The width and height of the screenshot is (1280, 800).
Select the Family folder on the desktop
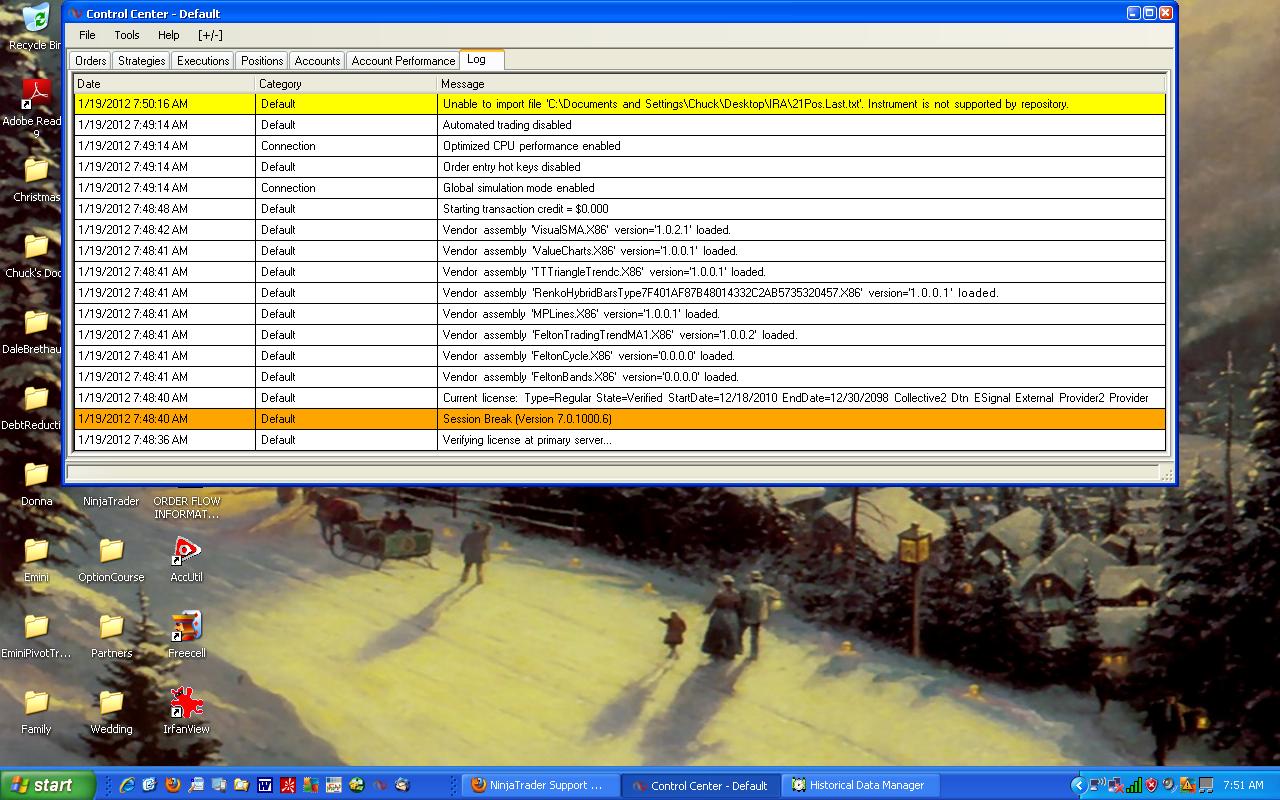click(36, 710)
